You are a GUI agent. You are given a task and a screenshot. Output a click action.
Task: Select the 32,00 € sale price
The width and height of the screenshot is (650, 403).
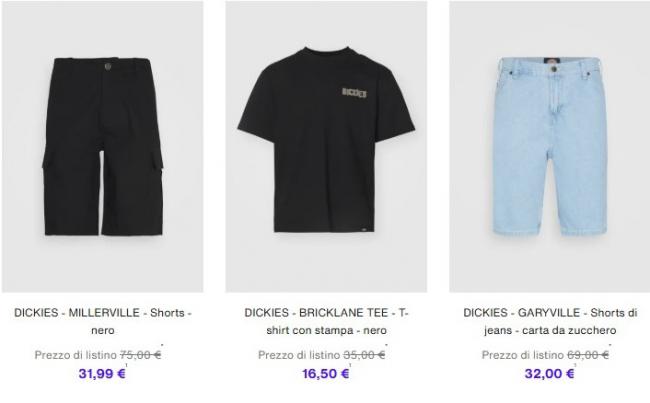(x=549, y=374)
